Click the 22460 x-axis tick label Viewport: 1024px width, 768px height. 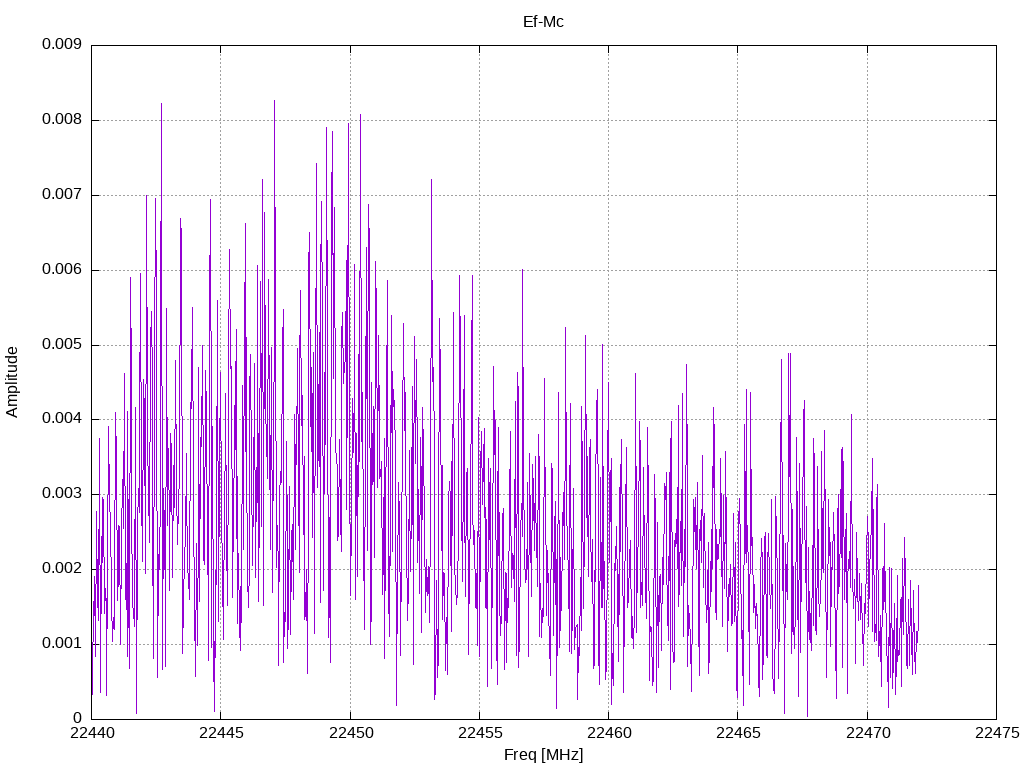point(608,733)
